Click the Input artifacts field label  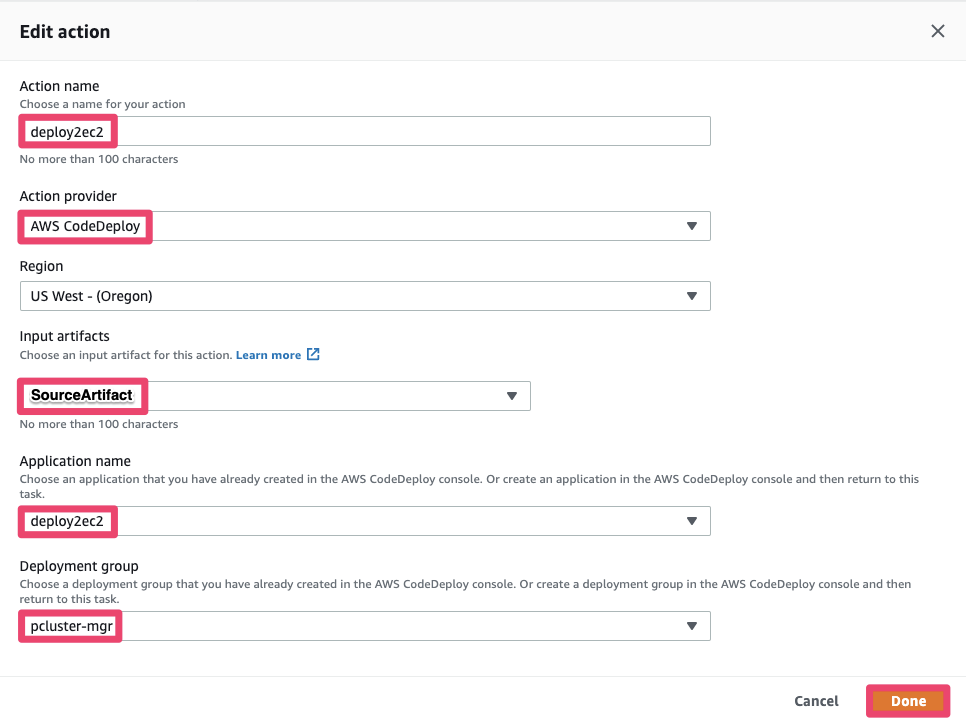tap(66, 336)
